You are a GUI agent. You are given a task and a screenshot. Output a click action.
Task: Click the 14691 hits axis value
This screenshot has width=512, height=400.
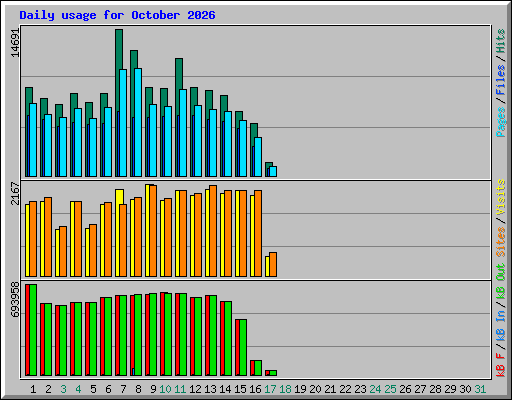point(15,43)
